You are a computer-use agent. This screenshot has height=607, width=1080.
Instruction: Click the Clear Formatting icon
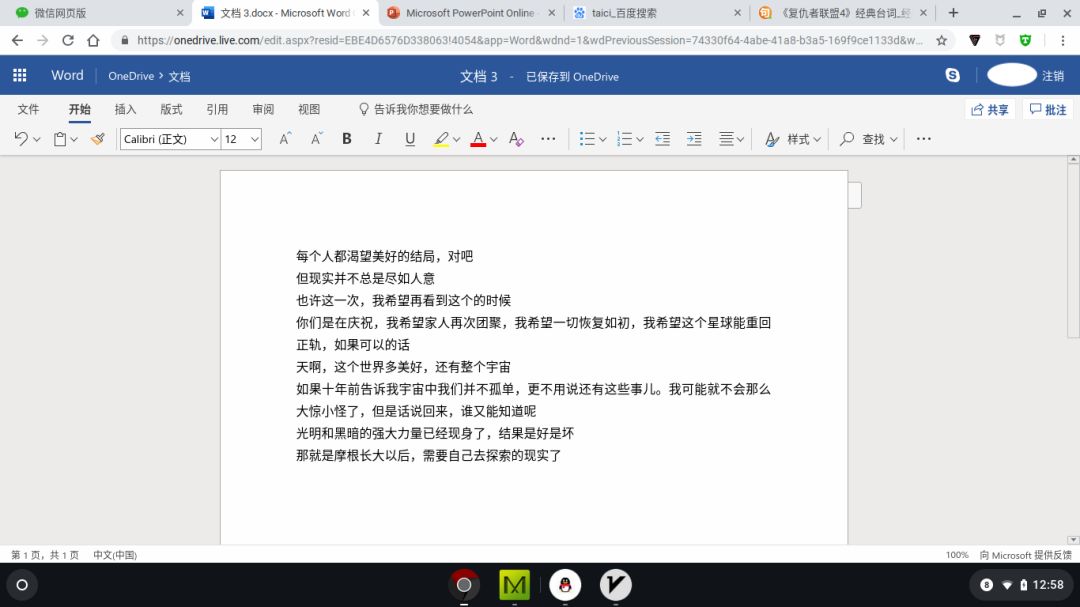click(516, 139)
